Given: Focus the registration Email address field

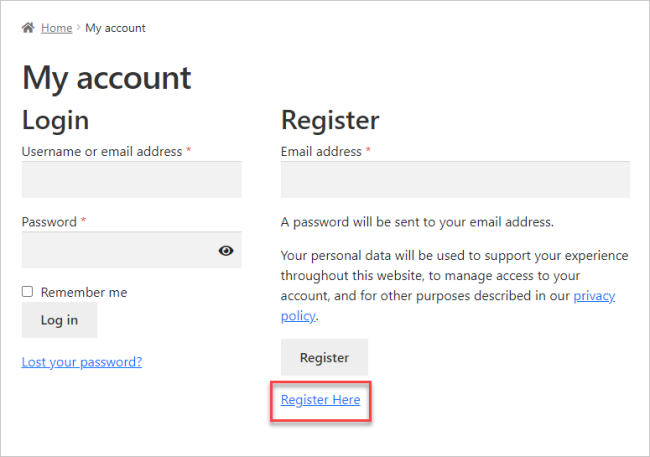Looking at the screenshot, I should (455, 180).
